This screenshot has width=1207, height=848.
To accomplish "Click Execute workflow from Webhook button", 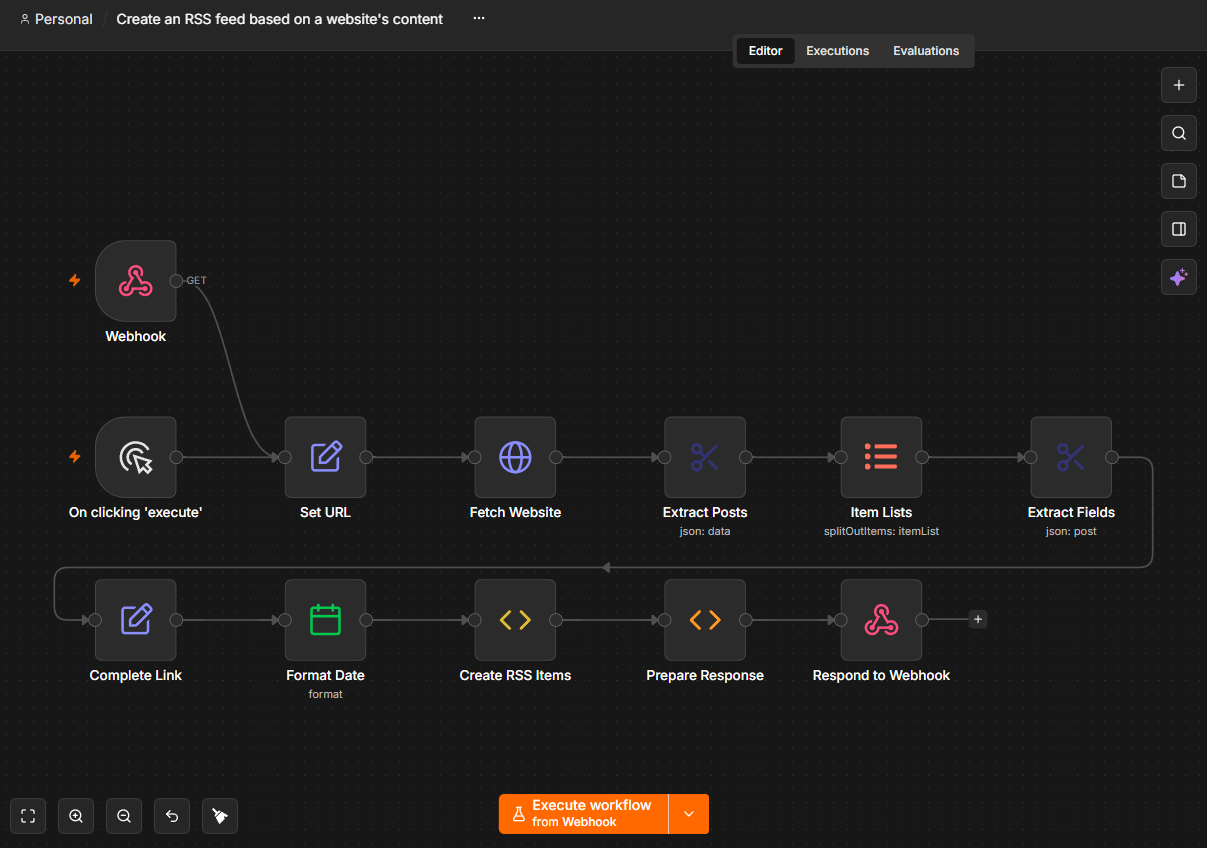I will [584, 814].
